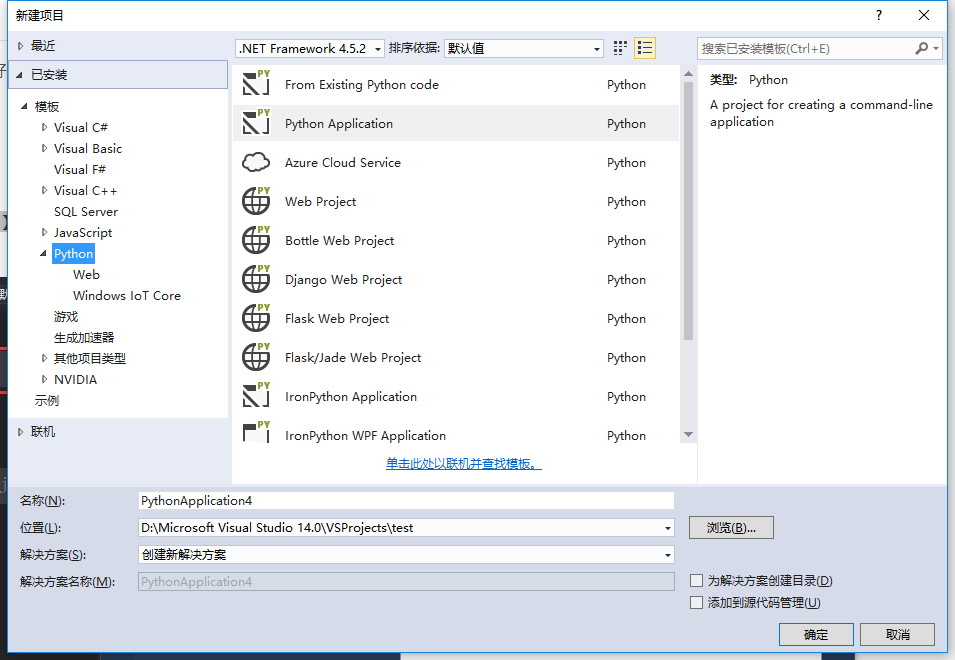Image resolution: width=955 pixels, height=660 pixels.
Task: Click the From Existing Python code icon
Action: click(256, 85)
